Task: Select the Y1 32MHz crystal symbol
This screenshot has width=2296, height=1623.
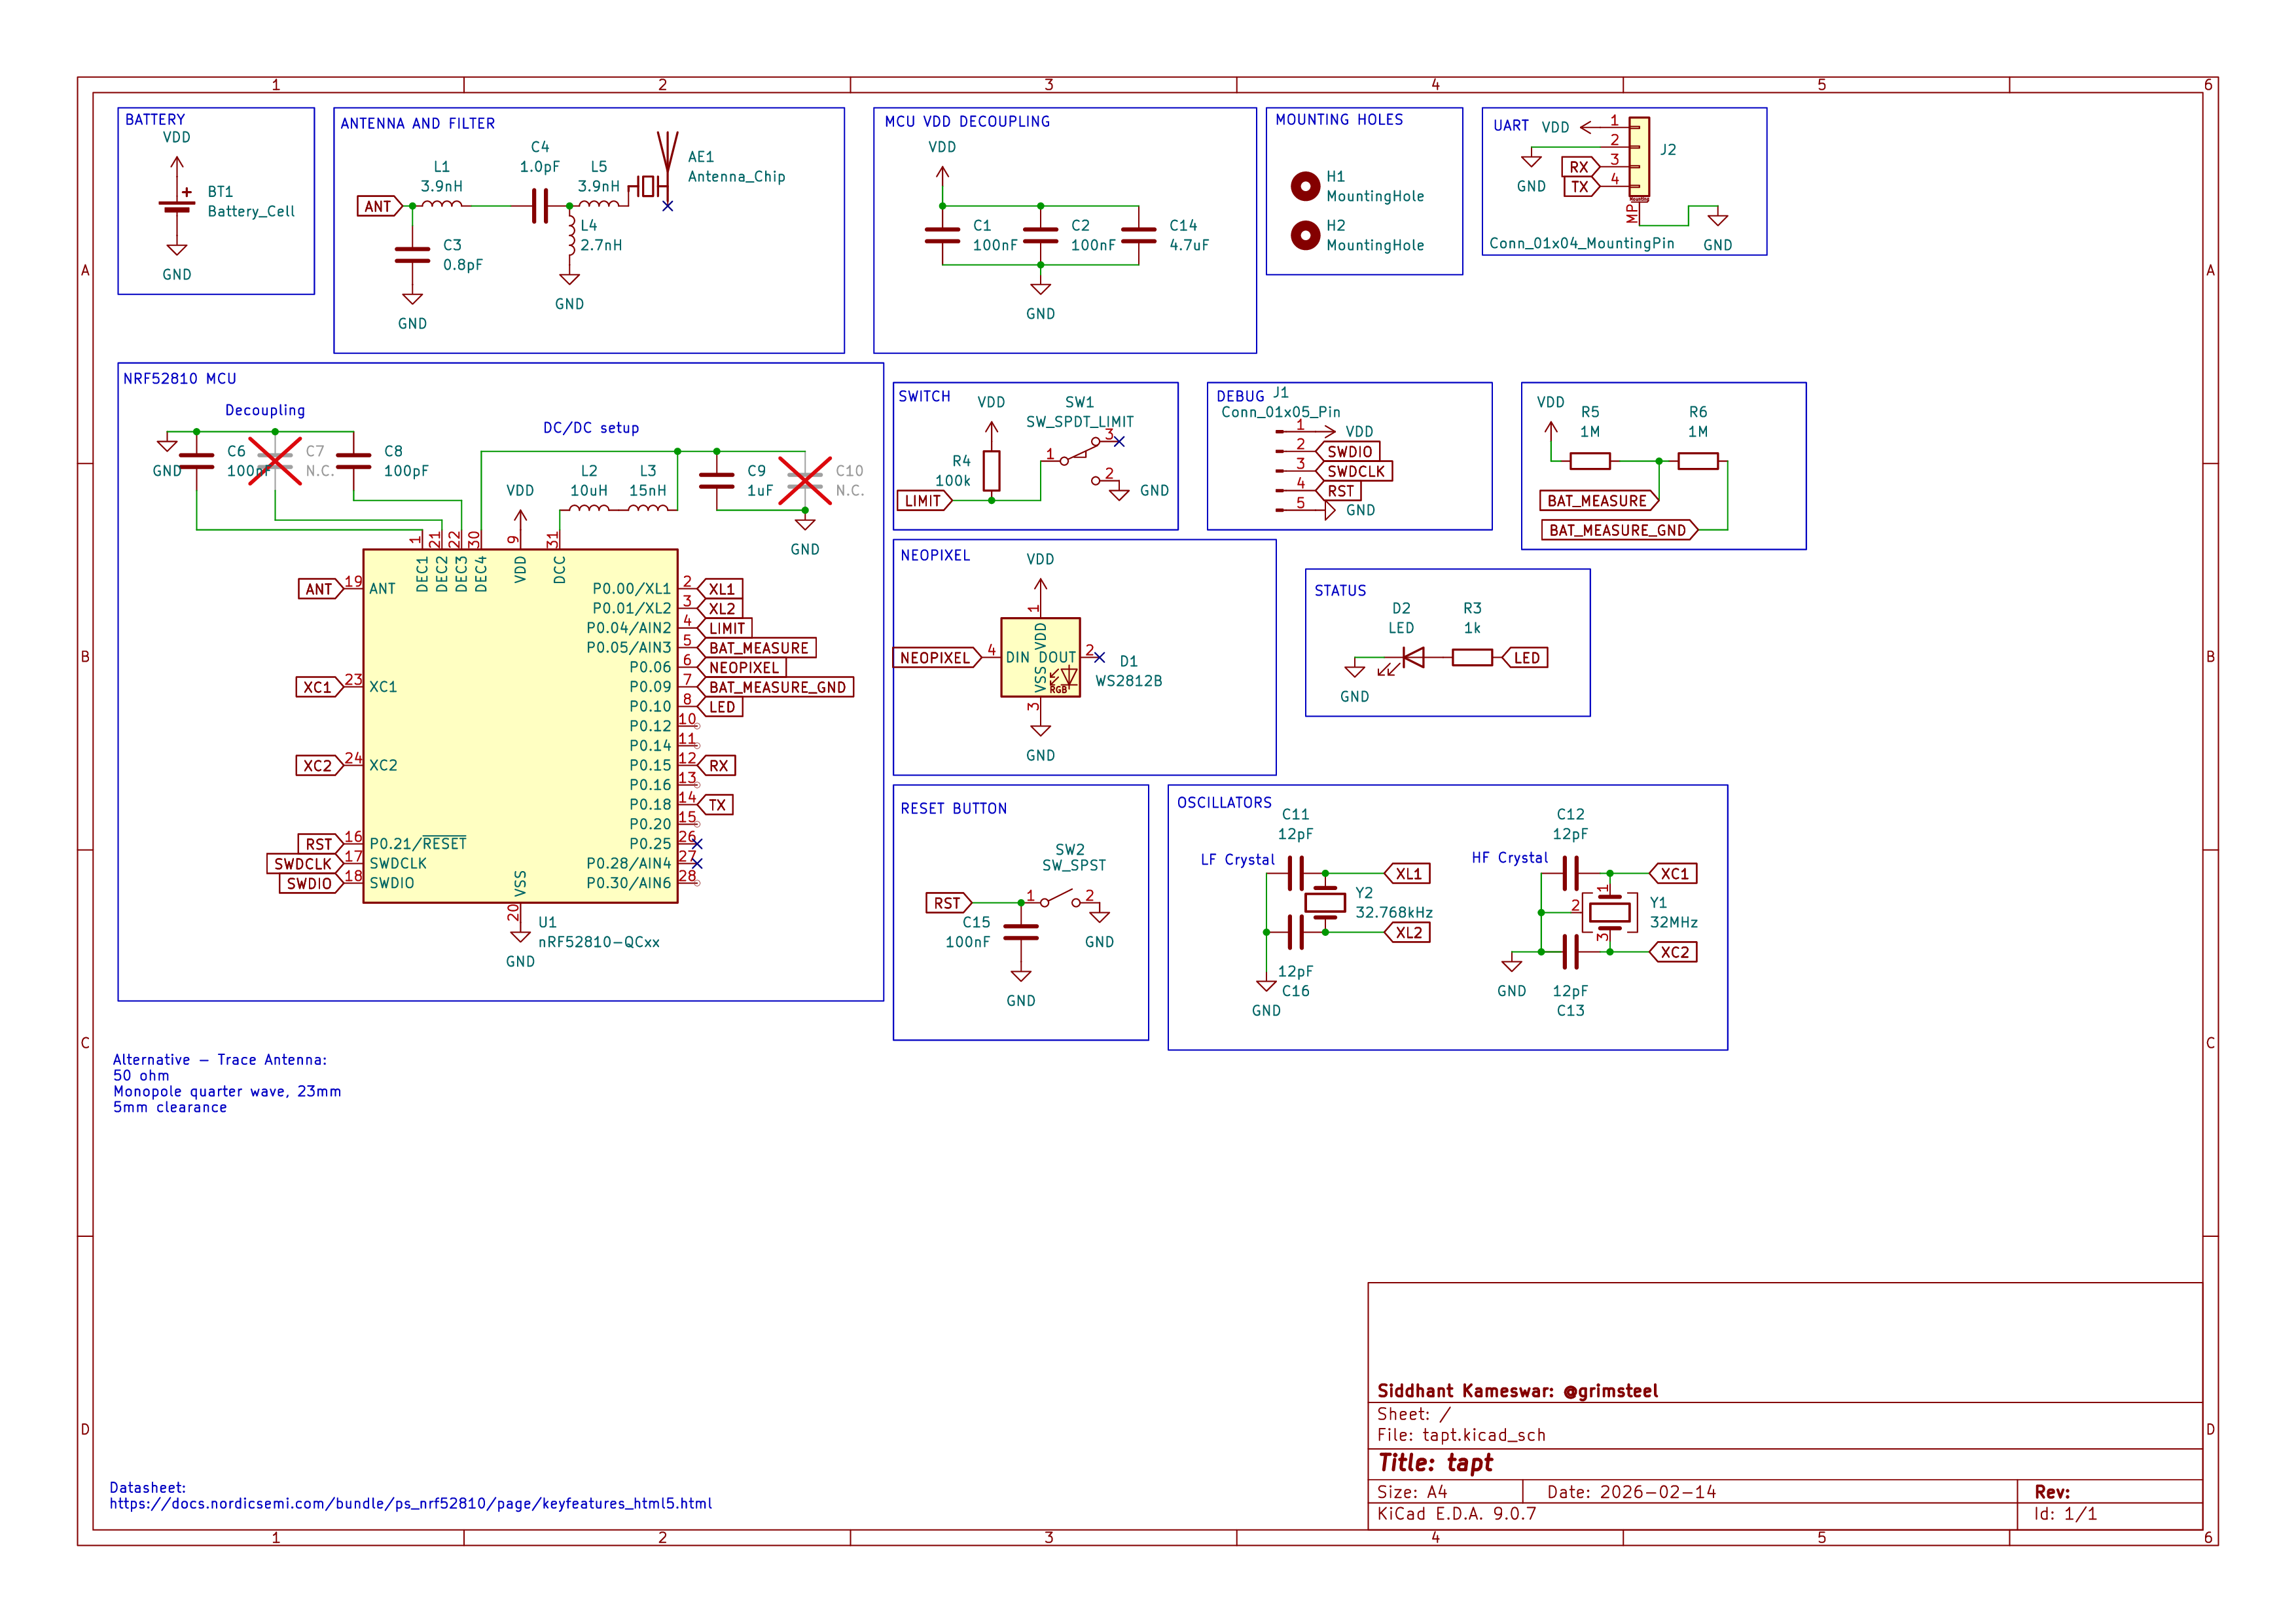Action: pyautogui.click(x=1609, y=912)
